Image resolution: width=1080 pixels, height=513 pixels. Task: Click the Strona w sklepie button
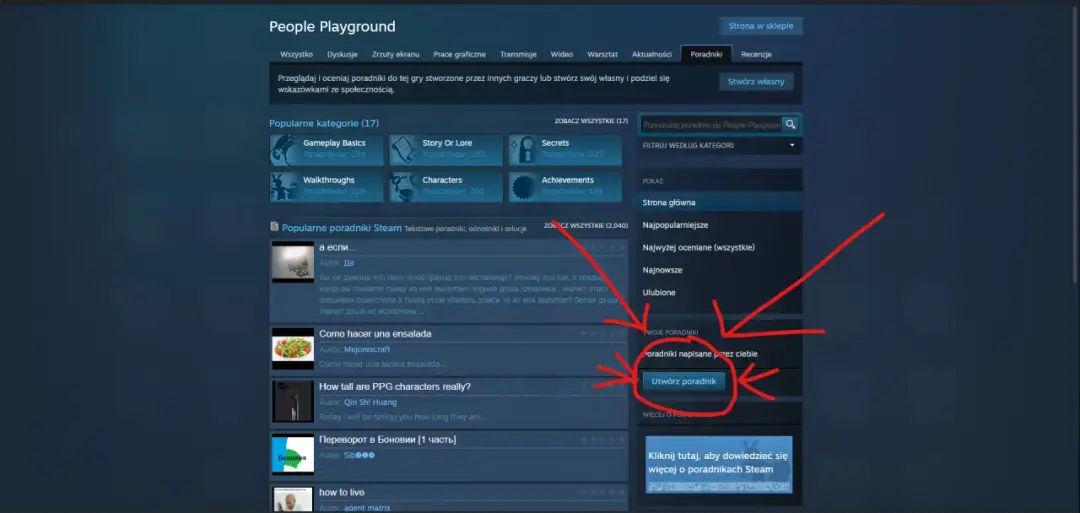tap(760, 26)
